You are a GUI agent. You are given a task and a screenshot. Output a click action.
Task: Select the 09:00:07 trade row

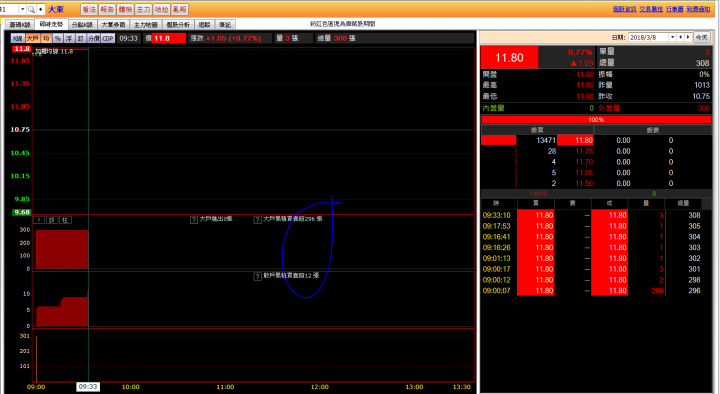click(596, 291)
